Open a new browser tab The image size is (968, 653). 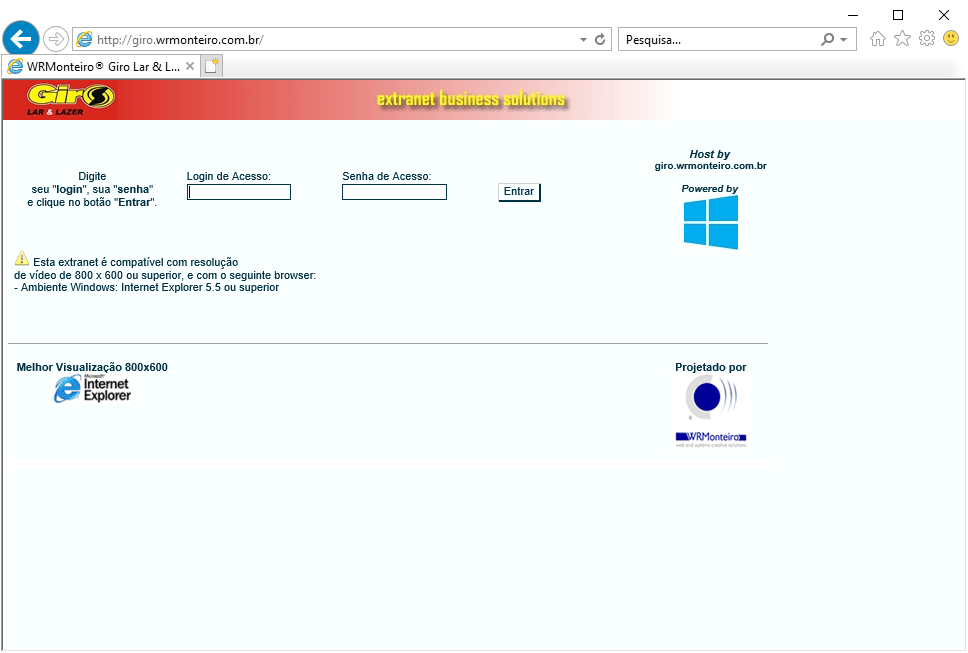pyautogui.click(x=213, y=65)
